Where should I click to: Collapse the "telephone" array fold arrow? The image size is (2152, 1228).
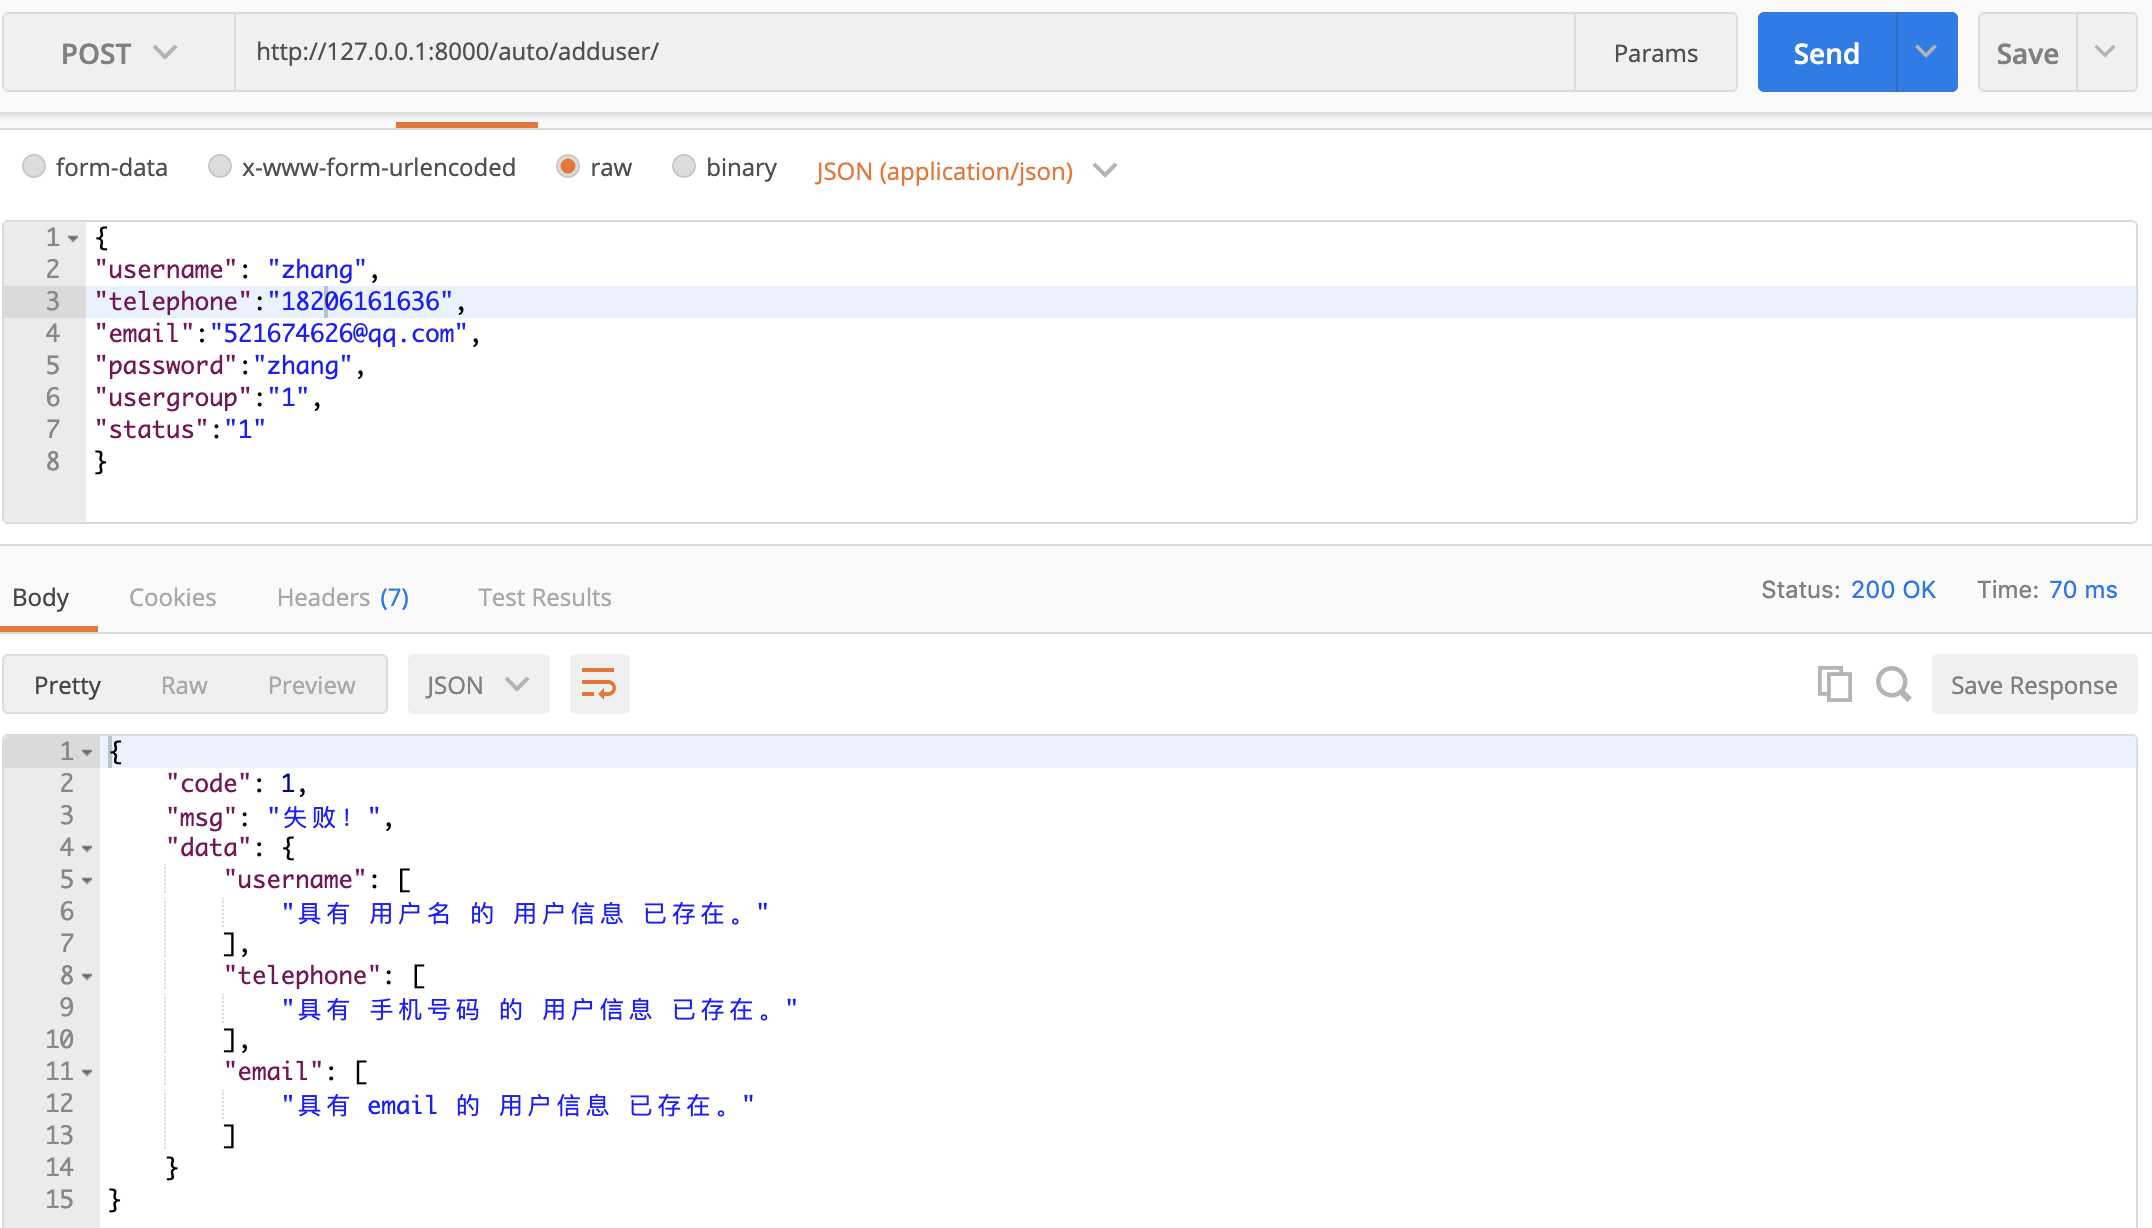[x=87, y=977]
